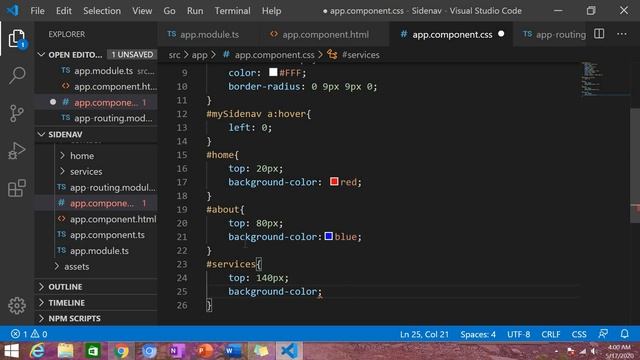The height and width of the screenshot is (360, 640).
Task: Open Internet Explorer from the taskbar
Action: [38, 351]
